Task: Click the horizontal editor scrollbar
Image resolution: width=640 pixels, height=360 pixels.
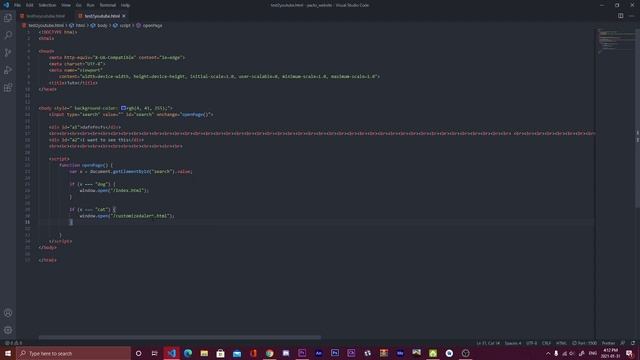Action: click(x=180, y=337)
